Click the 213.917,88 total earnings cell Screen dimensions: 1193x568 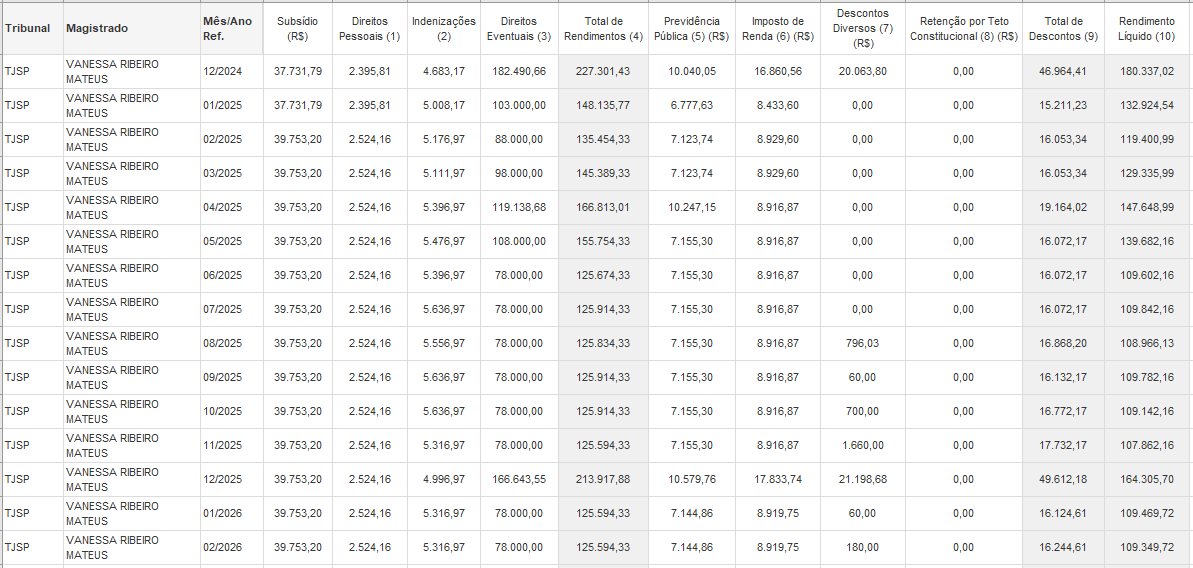pyautogui.click(x=603, y=479)
